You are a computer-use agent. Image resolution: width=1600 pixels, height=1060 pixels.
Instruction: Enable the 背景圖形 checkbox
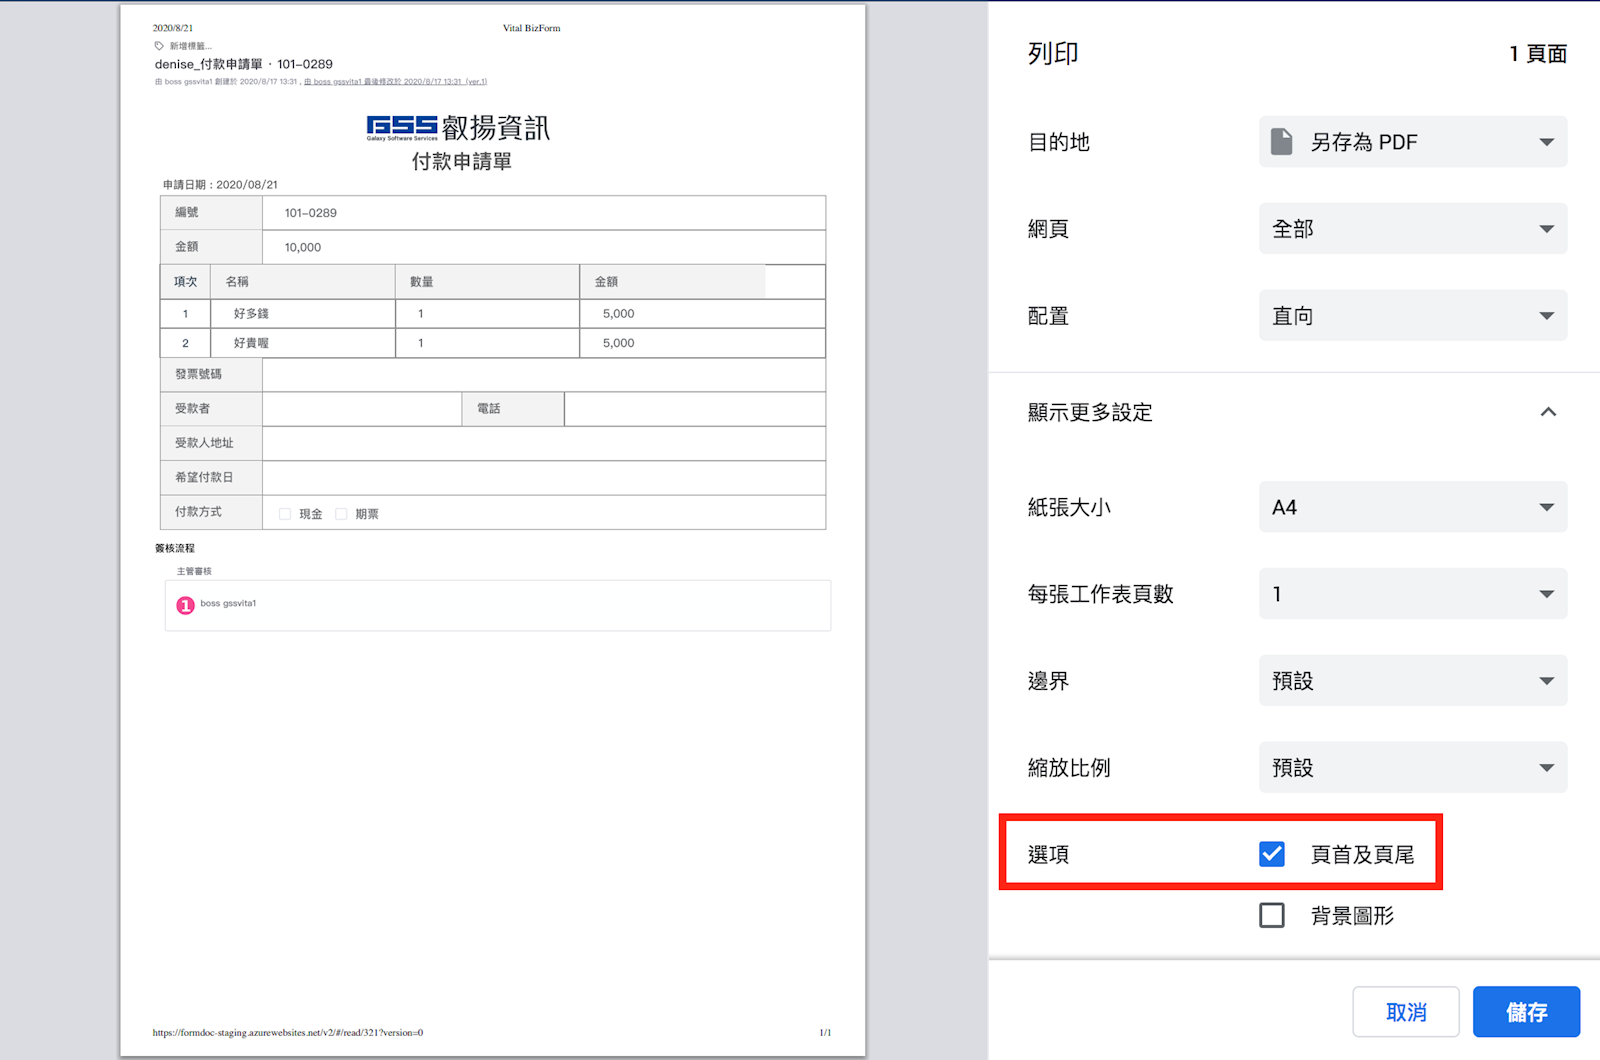click(1272, 915)
